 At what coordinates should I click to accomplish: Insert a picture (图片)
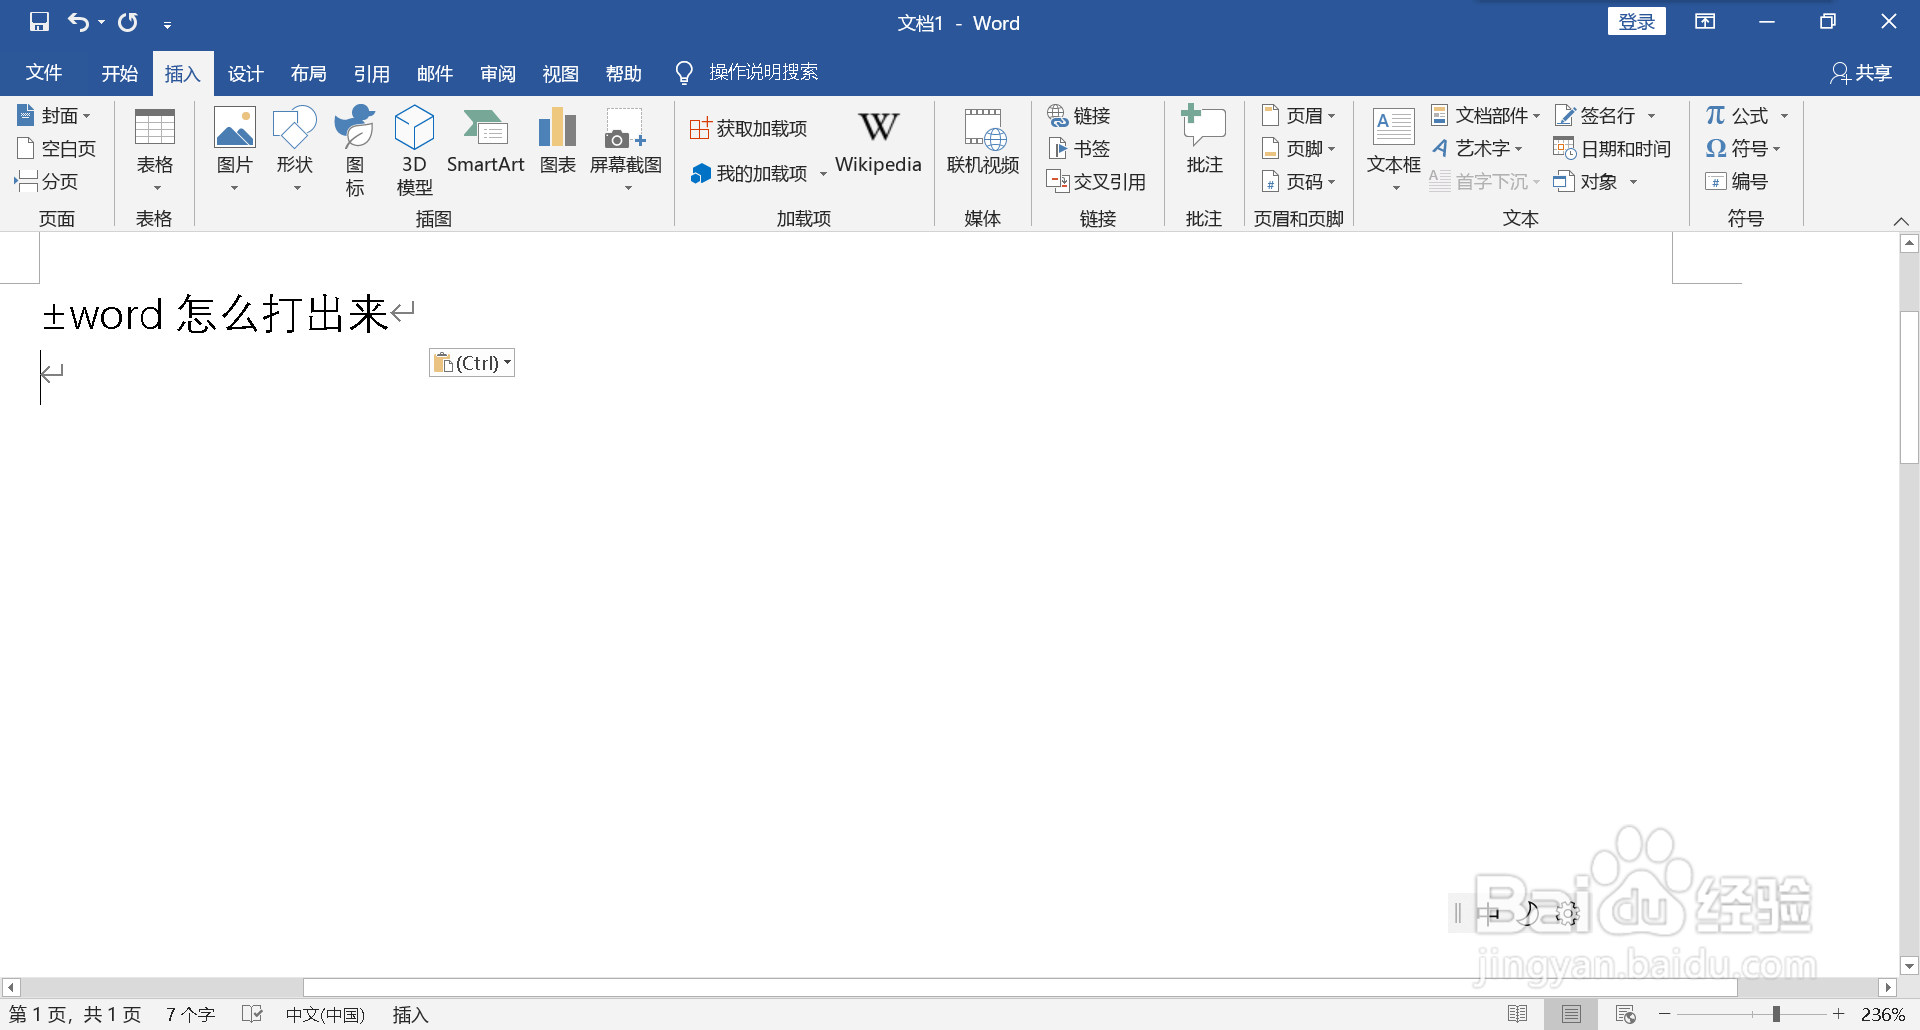click(235, 150)
